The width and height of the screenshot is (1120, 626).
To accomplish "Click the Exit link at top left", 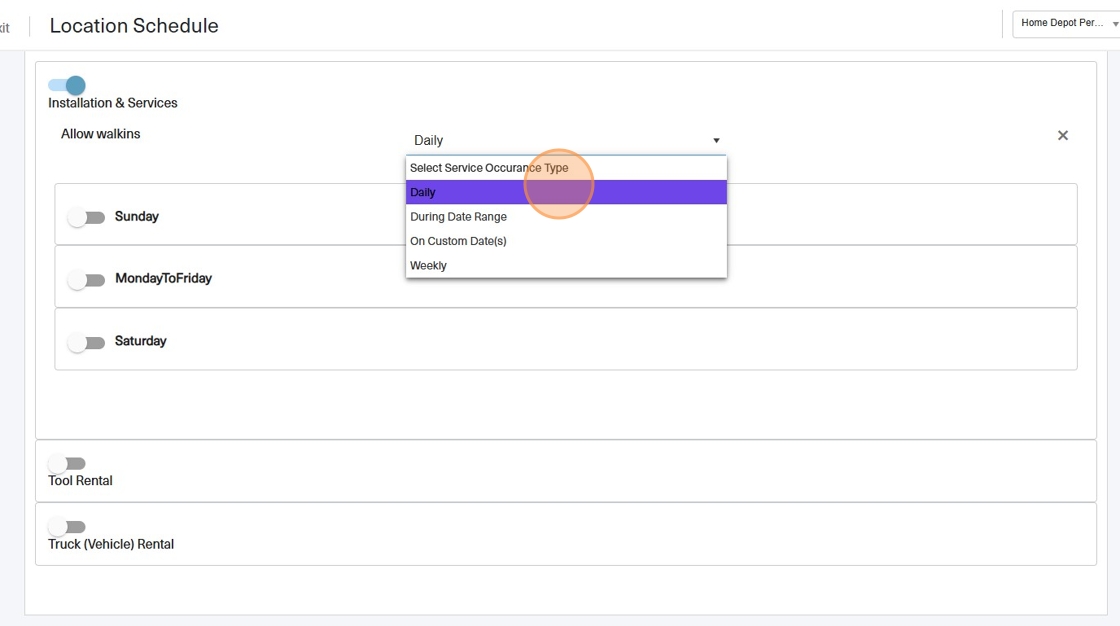I will (5, 27).
